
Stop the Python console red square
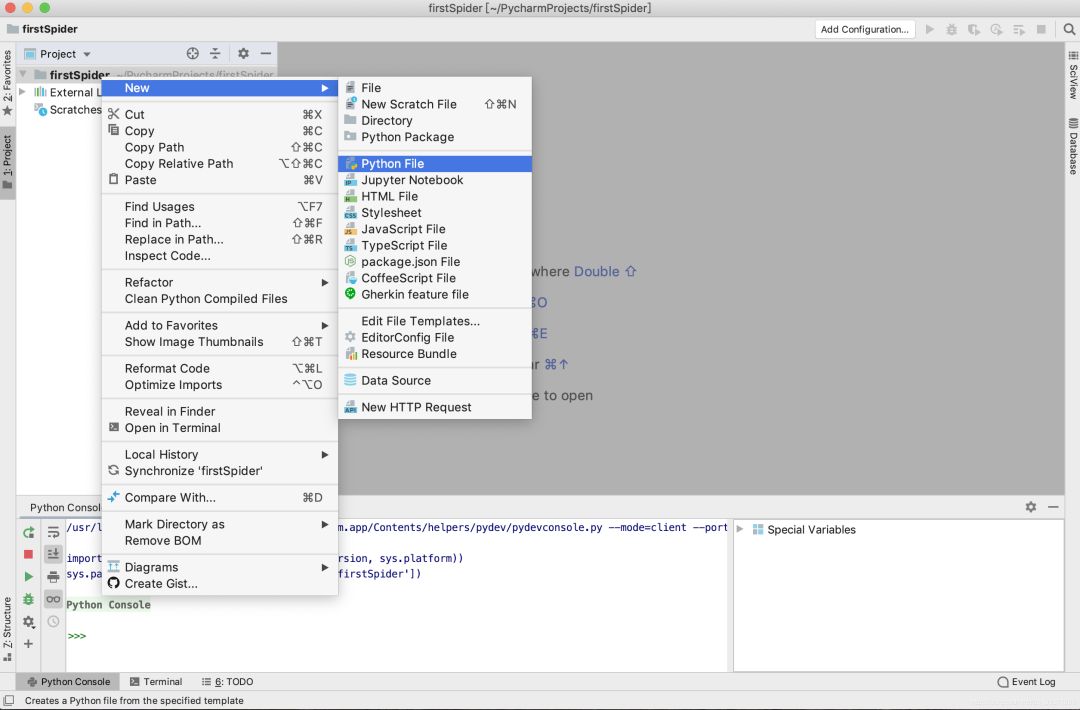pos(28,554)
